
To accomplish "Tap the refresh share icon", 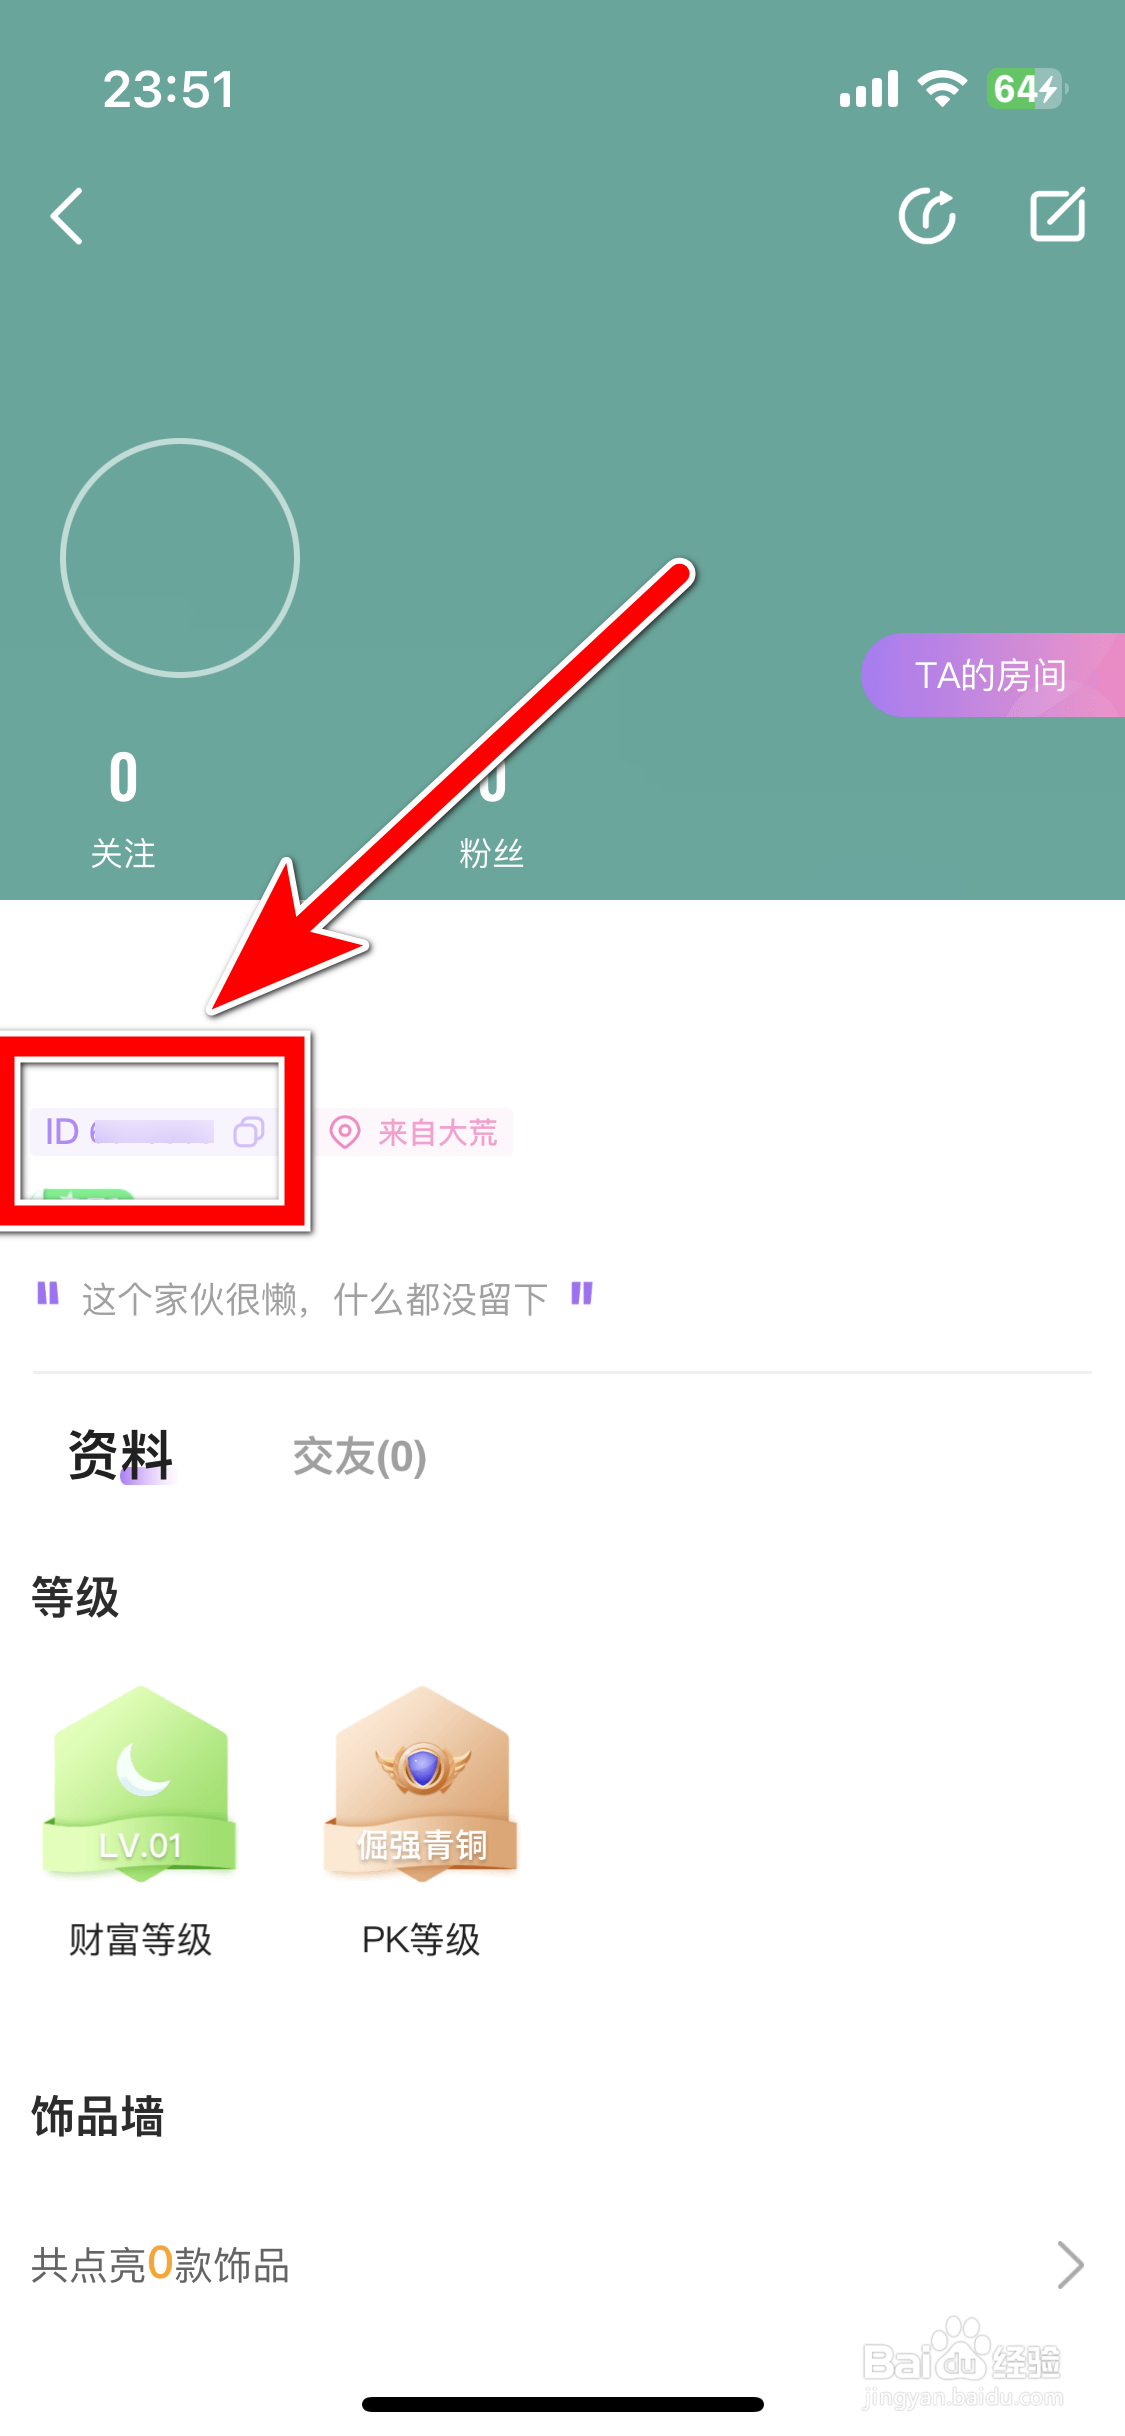I will 927,216.
